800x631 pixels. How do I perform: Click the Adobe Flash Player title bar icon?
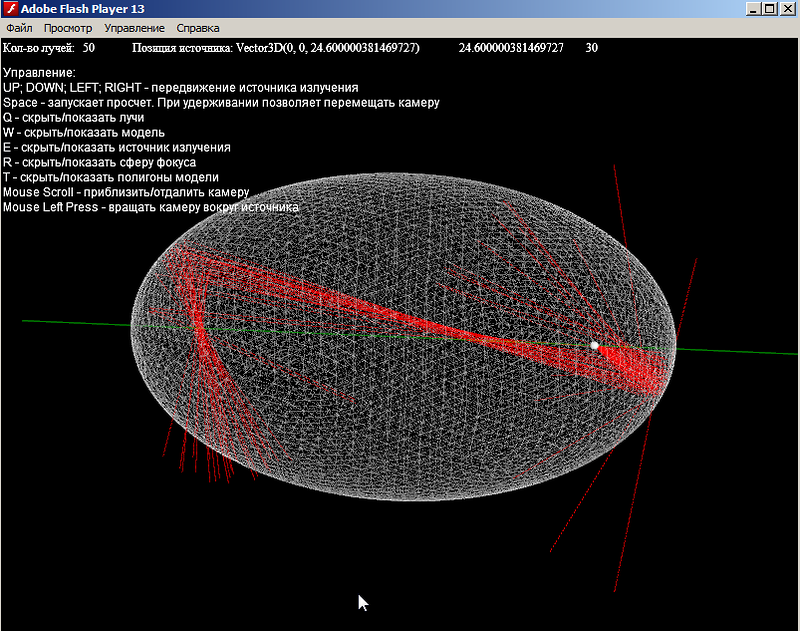point(11,9)
